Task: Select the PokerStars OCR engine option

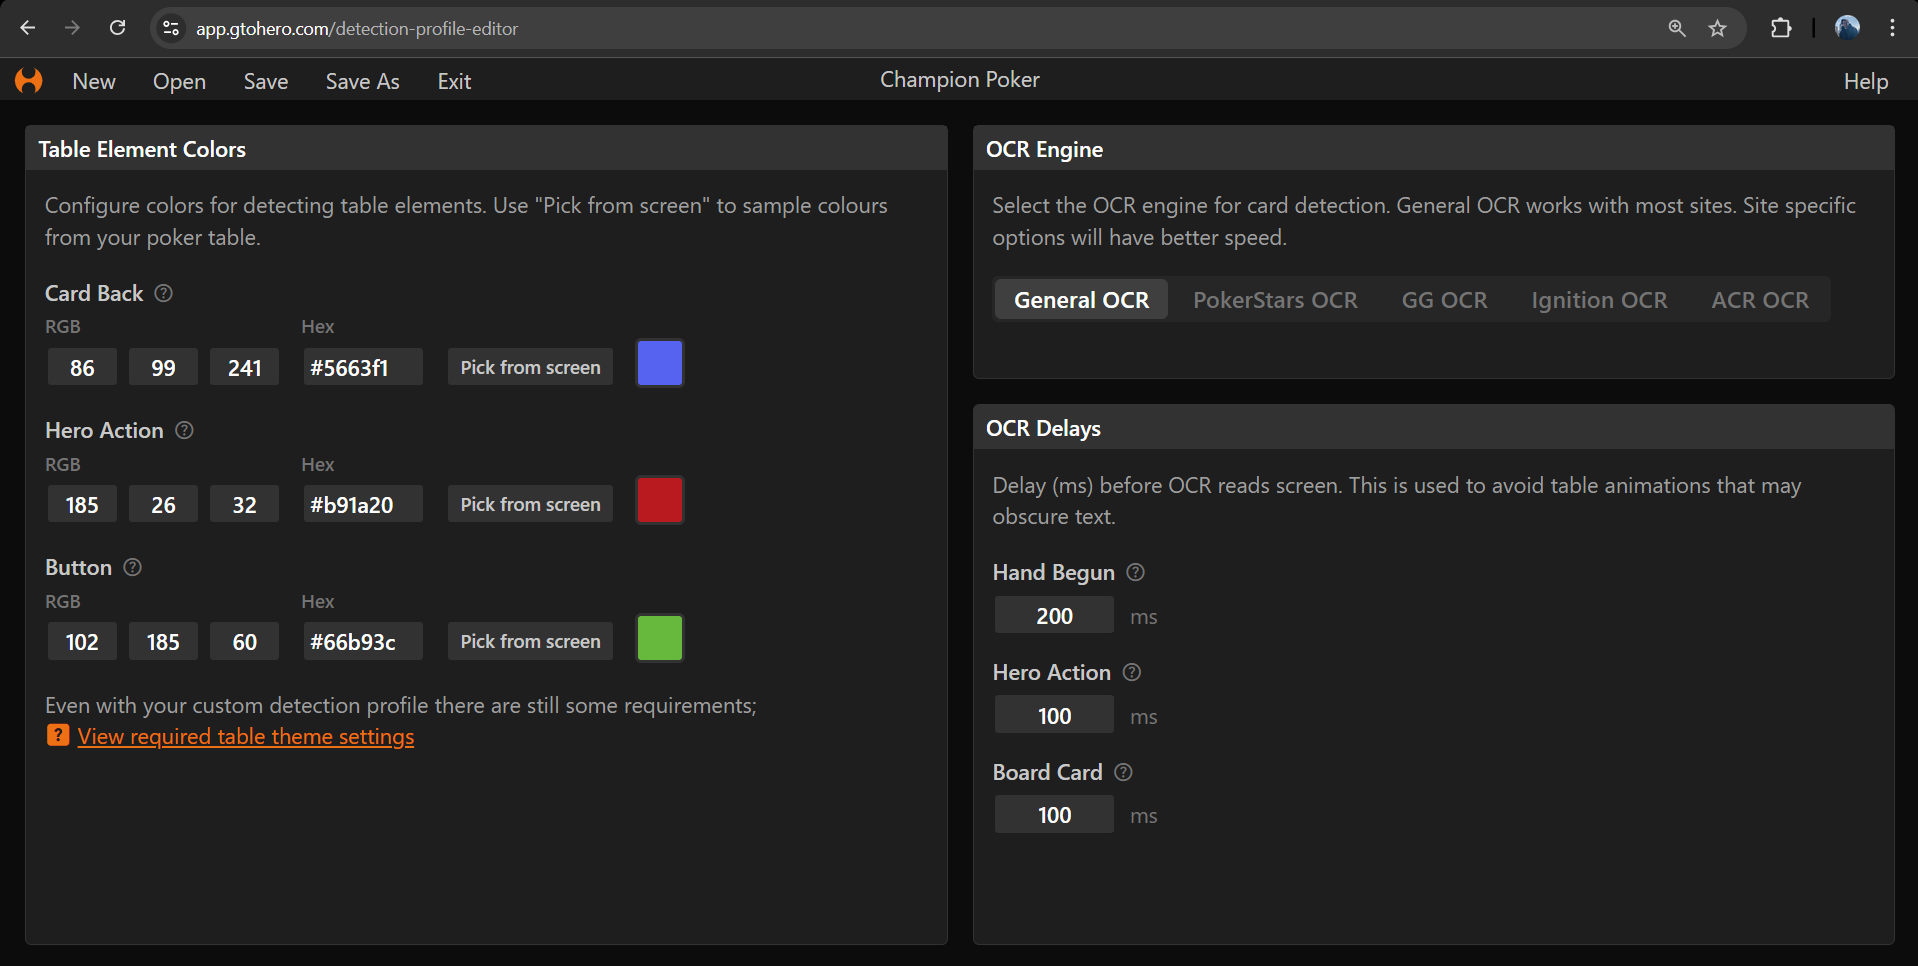Action: [1274, 300]
